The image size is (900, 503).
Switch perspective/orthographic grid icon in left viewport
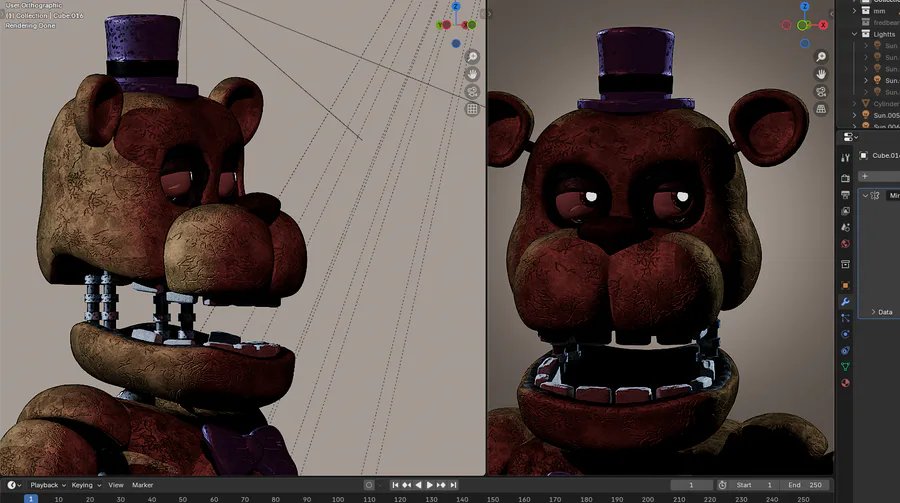pos(472,109)
